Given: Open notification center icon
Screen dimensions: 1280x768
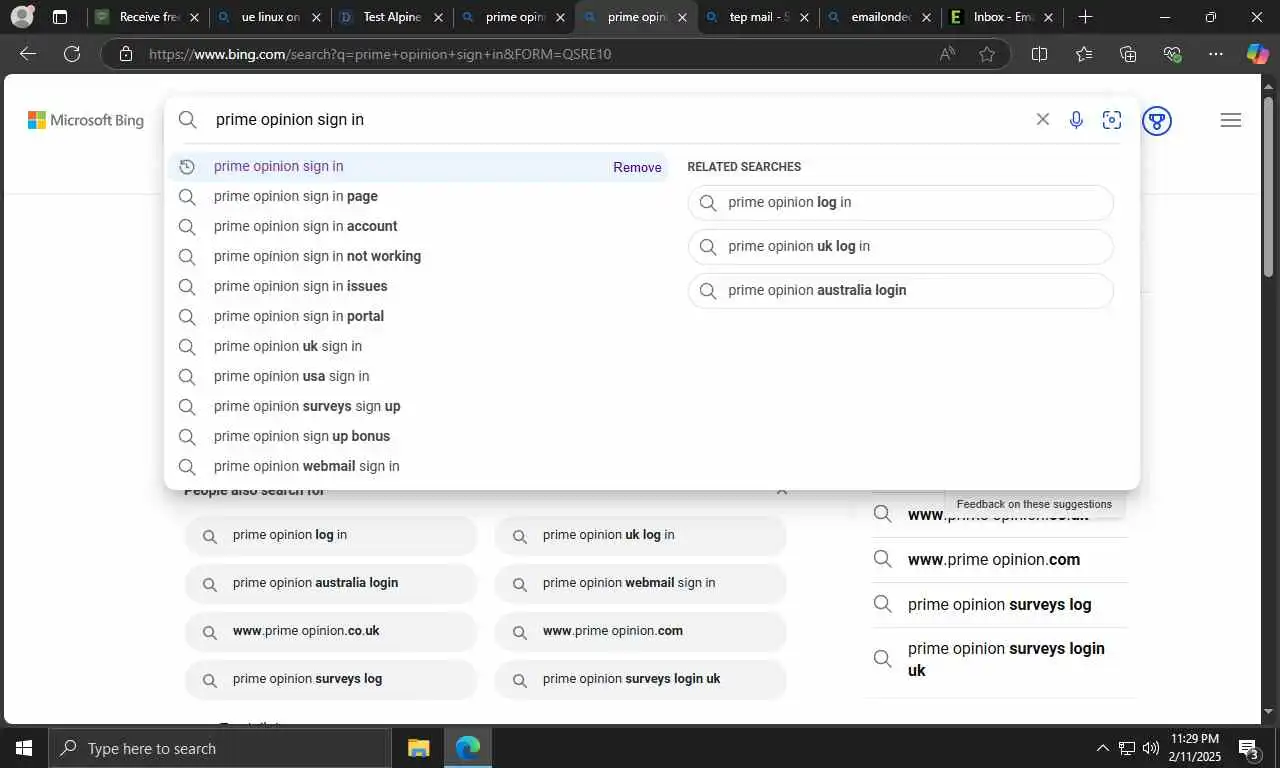Looking at the screenshot, I should point(1248,748).
